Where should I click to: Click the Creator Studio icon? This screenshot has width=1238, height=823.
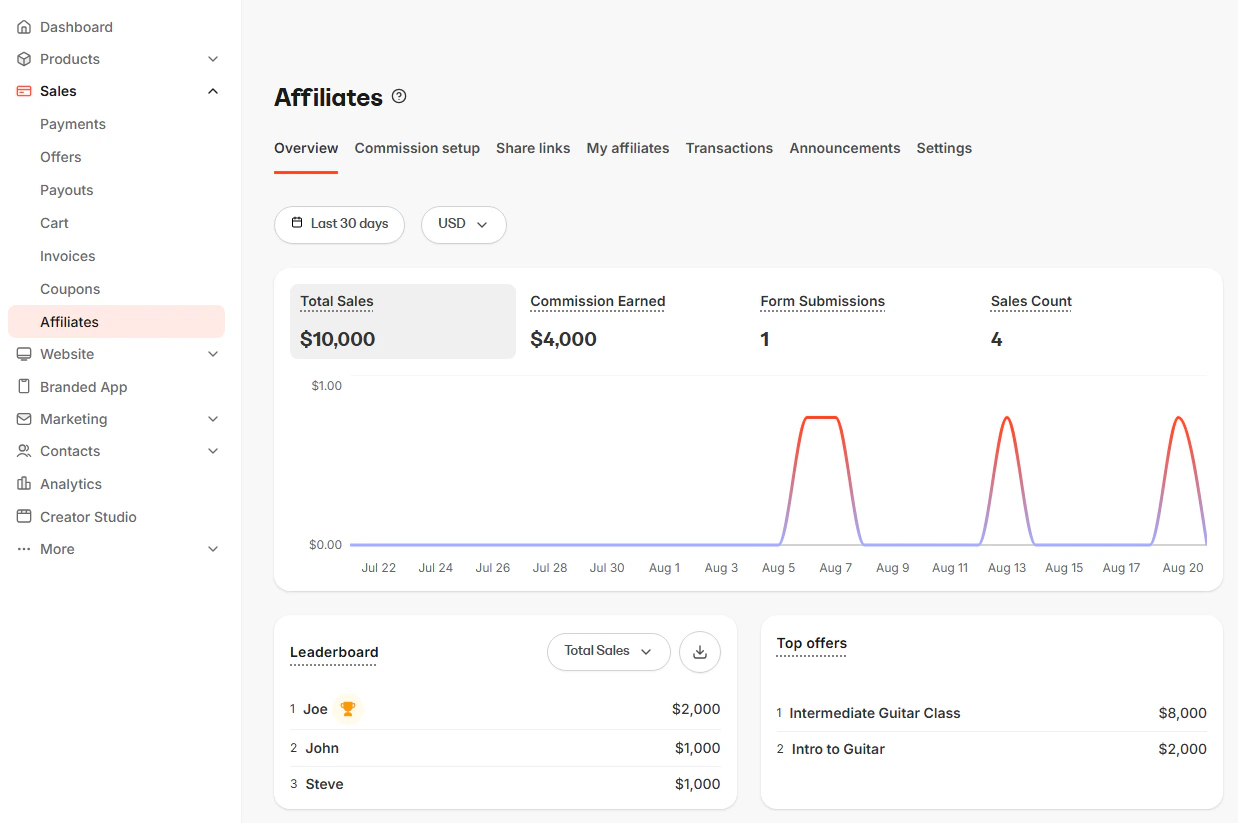pos(23,516)
